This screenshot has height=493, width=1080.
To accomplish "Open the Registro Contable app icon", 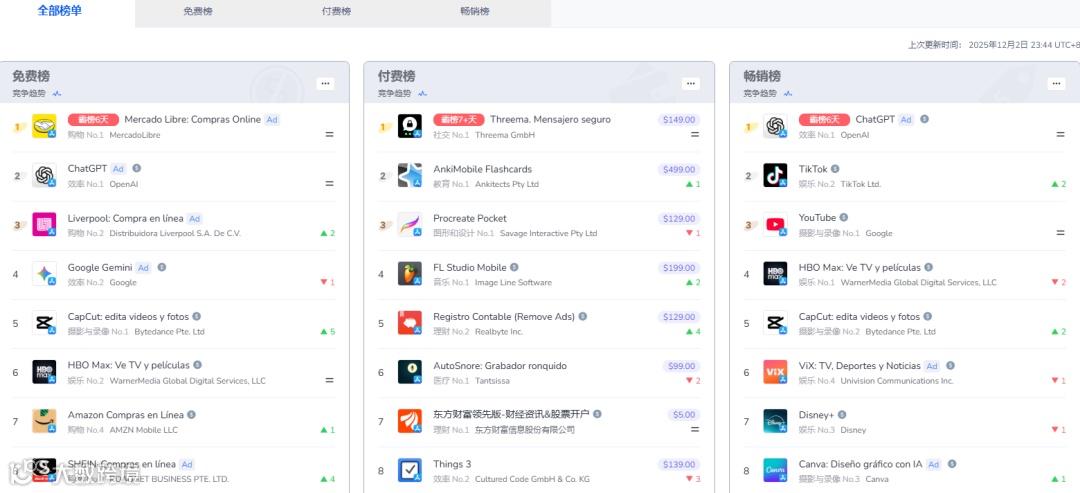I will [x=410, y=323].
